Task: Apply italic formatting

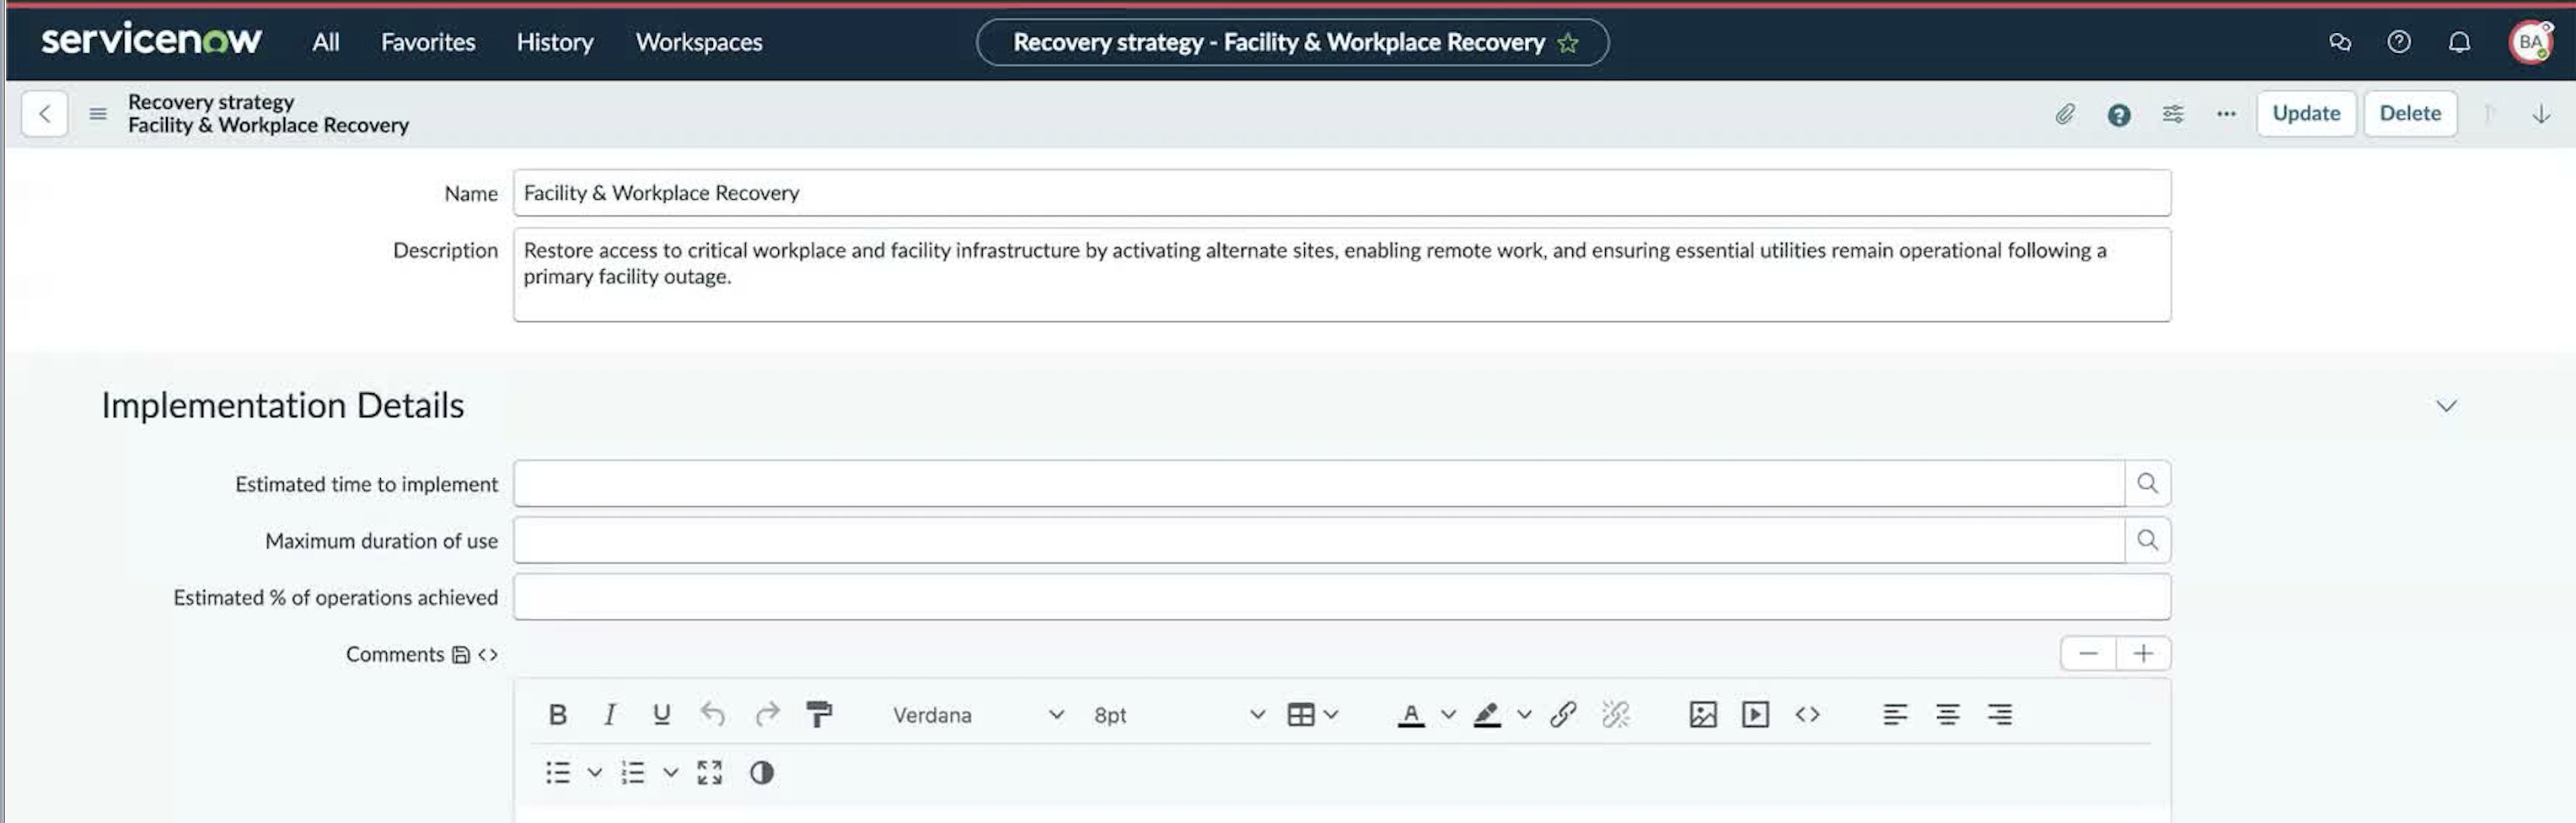Action: point(609,715)
